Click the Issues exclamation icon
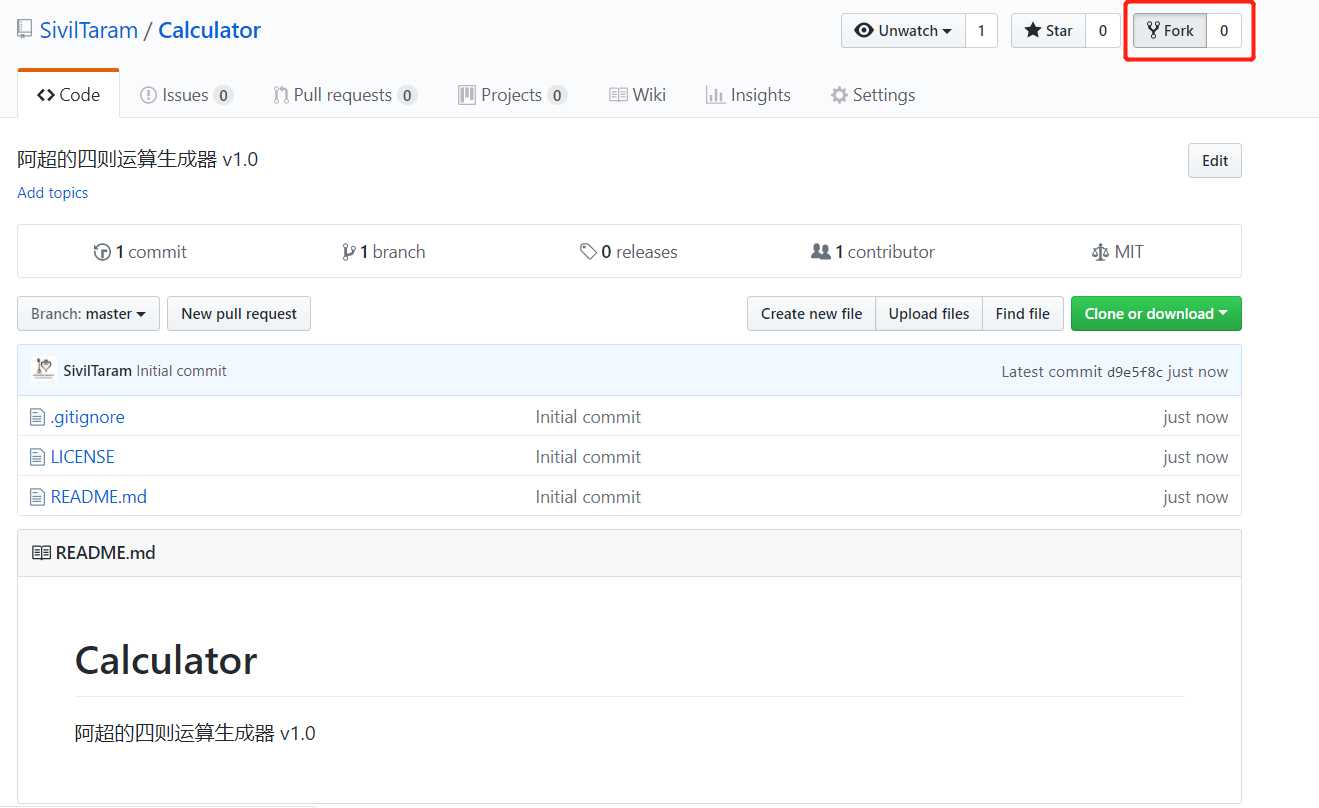The height and width of the screenshot is (808, 1319). pyautogui.click(x=148, y=95)
